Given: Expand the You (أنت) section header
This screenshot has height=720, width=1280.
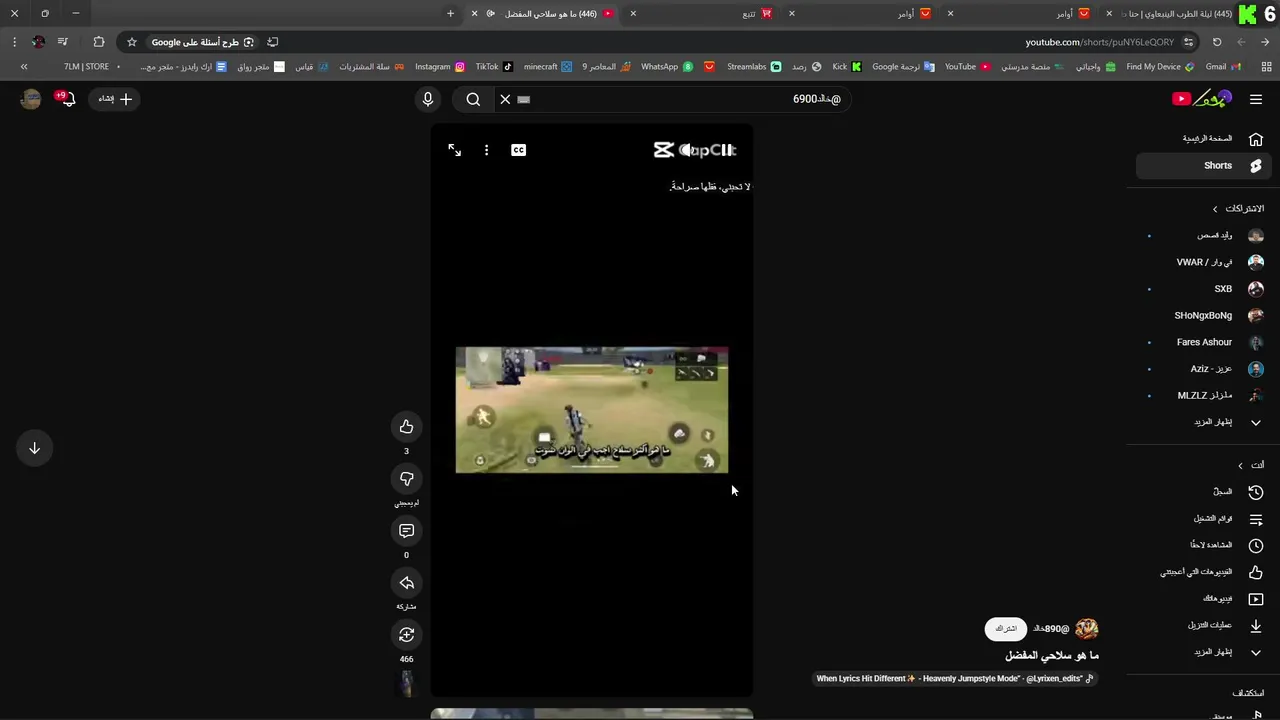Looking at the screenshot, I should pos(1250,466).
